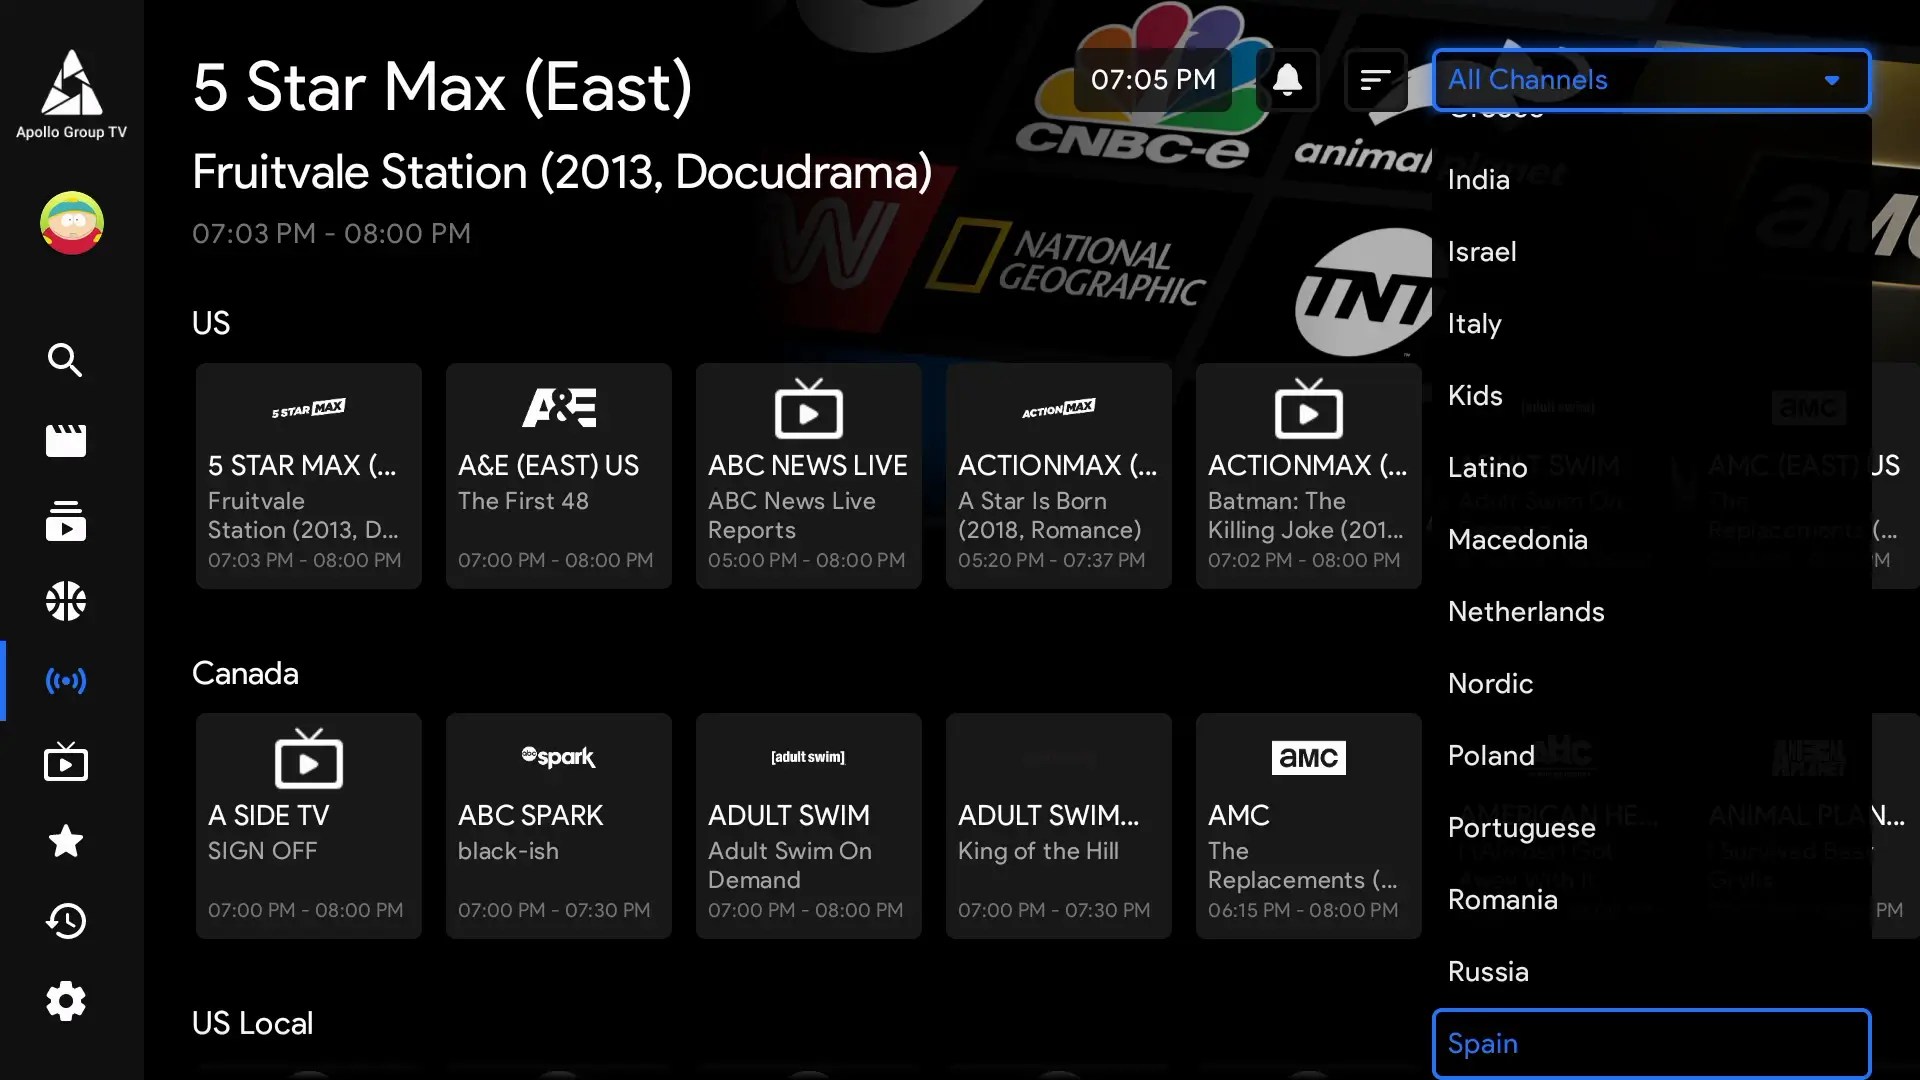Viewport: 1920px width, 1080px height.
Task: Click the US category heading
Action: 211,323
